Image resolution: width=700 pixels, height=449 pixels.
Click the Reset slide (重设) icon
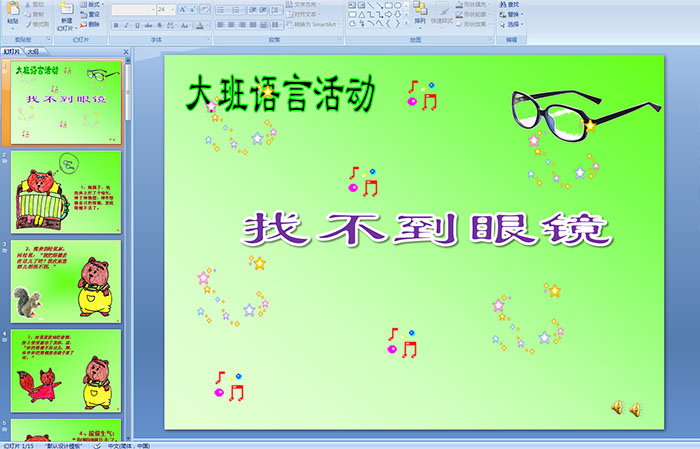tap(83, 15)
